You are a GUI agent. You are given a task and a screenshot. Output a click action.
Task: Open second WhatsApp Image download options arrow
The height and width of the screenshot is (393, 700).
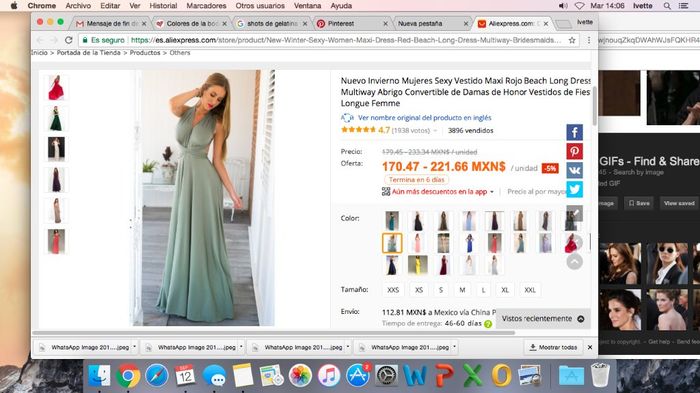tap(241, 347)
